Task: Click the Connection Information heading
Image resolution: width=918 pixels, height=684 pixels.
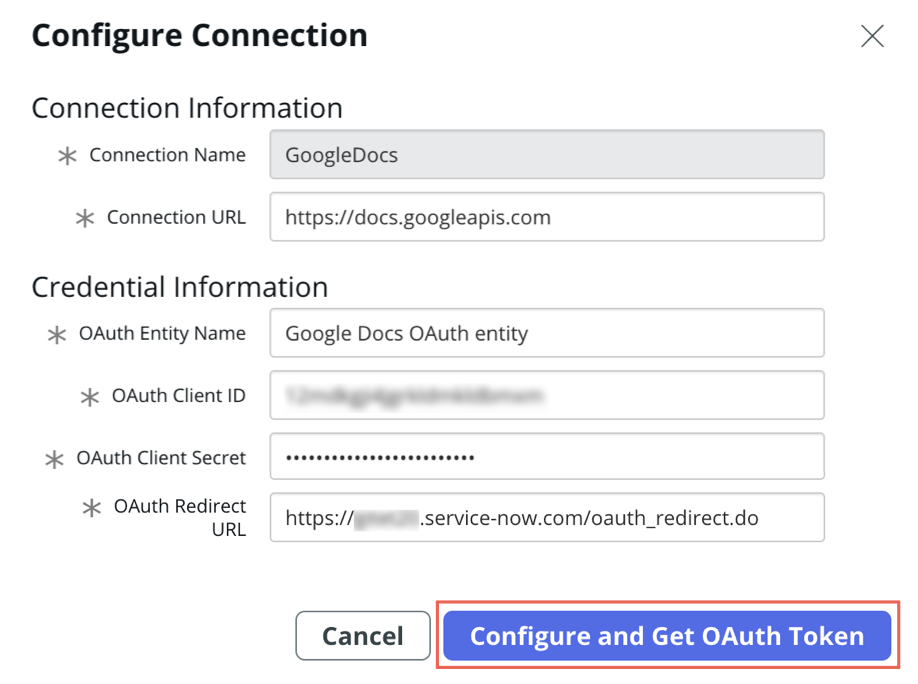Action: click(x=187, y=108)
